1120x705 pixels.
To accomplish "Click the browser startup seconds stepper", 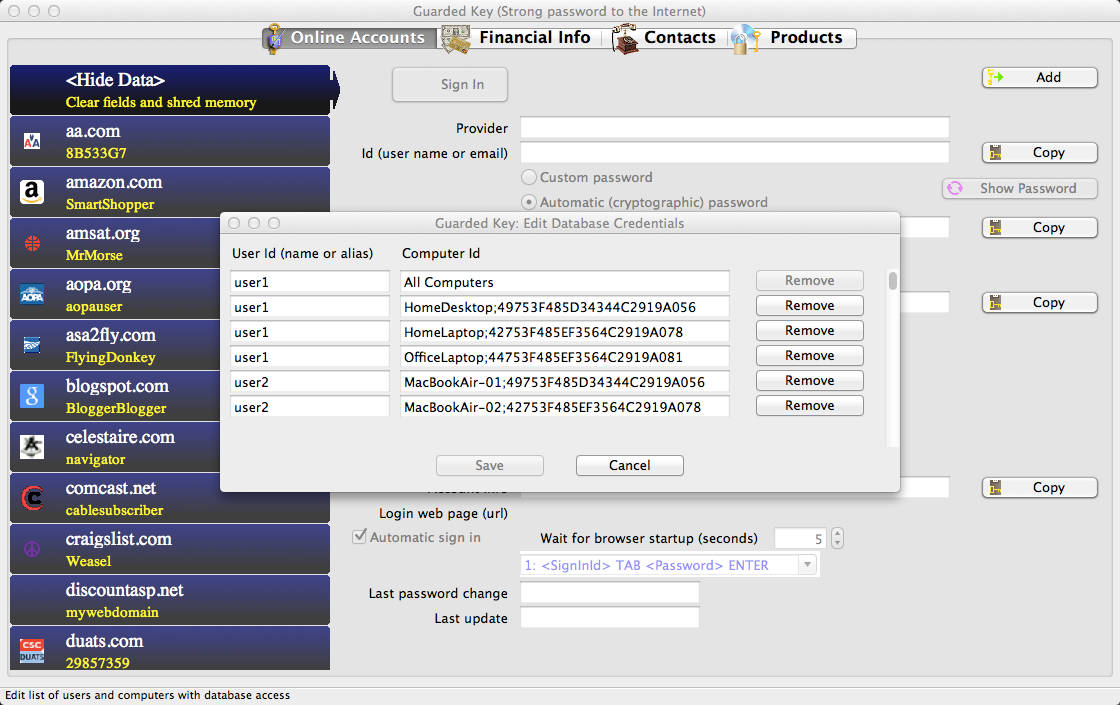I will tap(837, 538).
